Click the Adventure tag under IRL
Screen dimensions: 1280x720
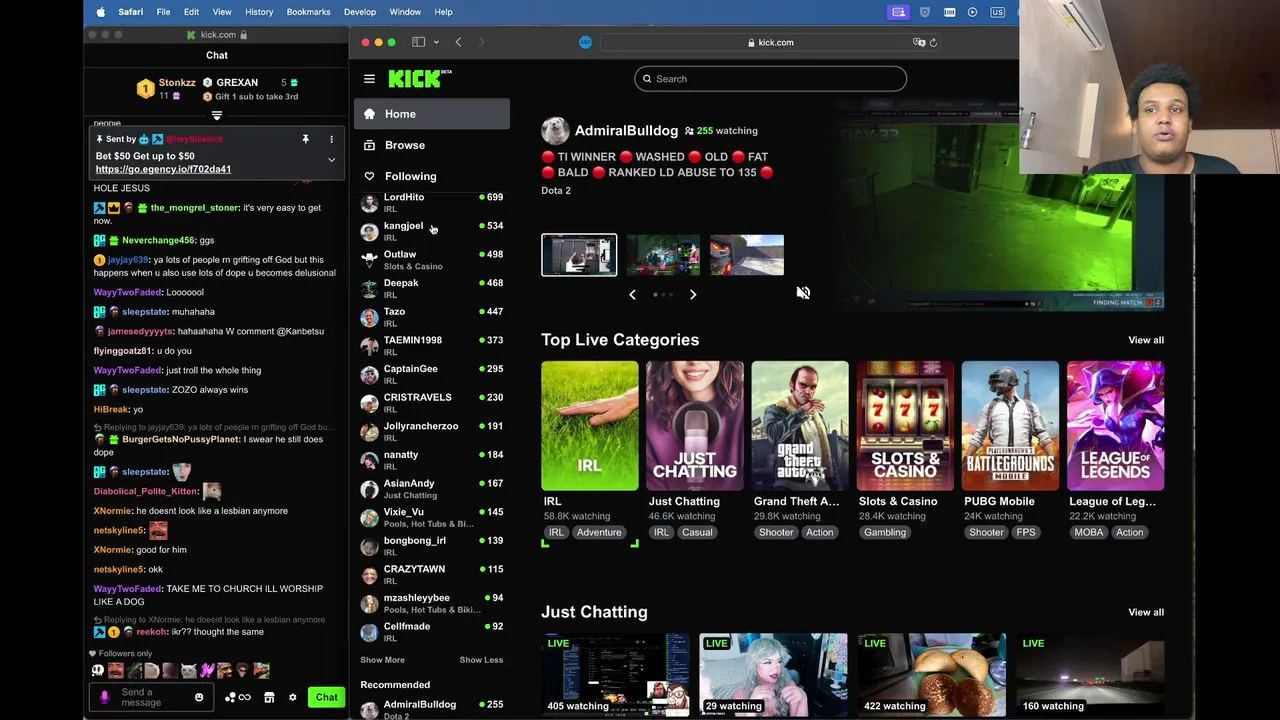click(599, 532)
